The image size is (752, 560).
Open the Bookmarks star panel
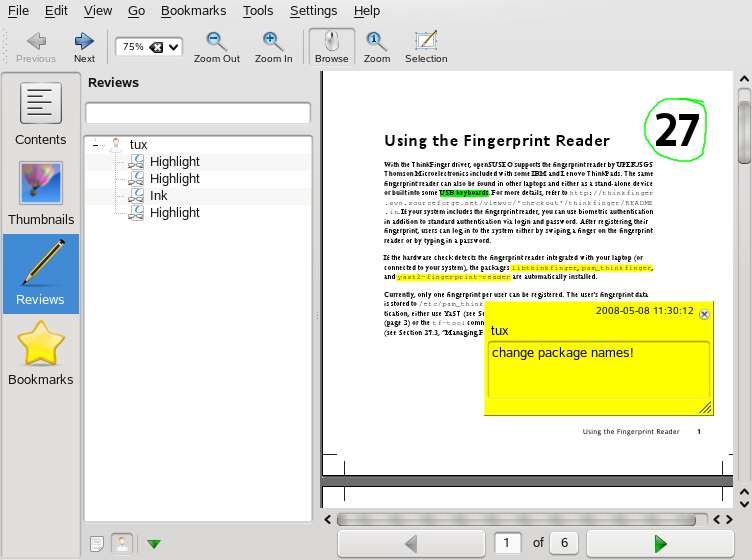tap(41, 353)
